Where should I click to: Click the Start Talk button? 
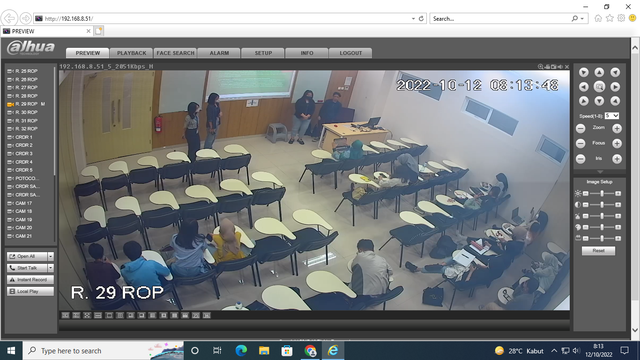point(27,268)
